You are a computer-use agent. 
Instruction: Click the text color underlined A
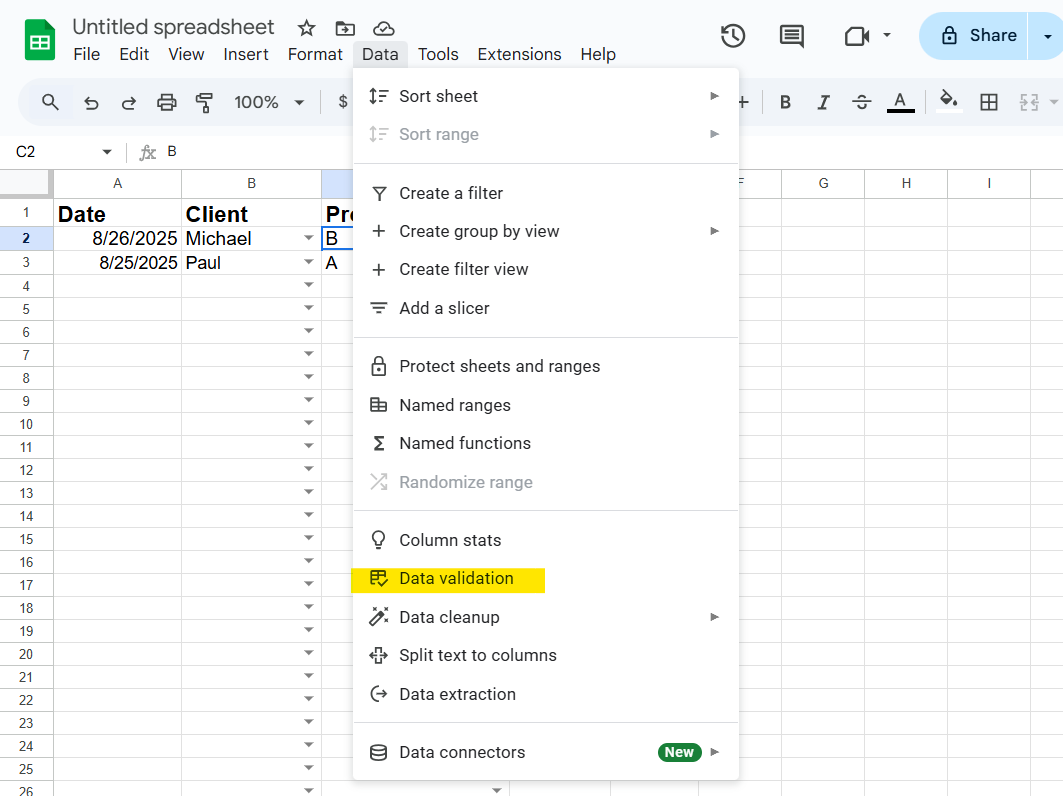coord(900,101)
